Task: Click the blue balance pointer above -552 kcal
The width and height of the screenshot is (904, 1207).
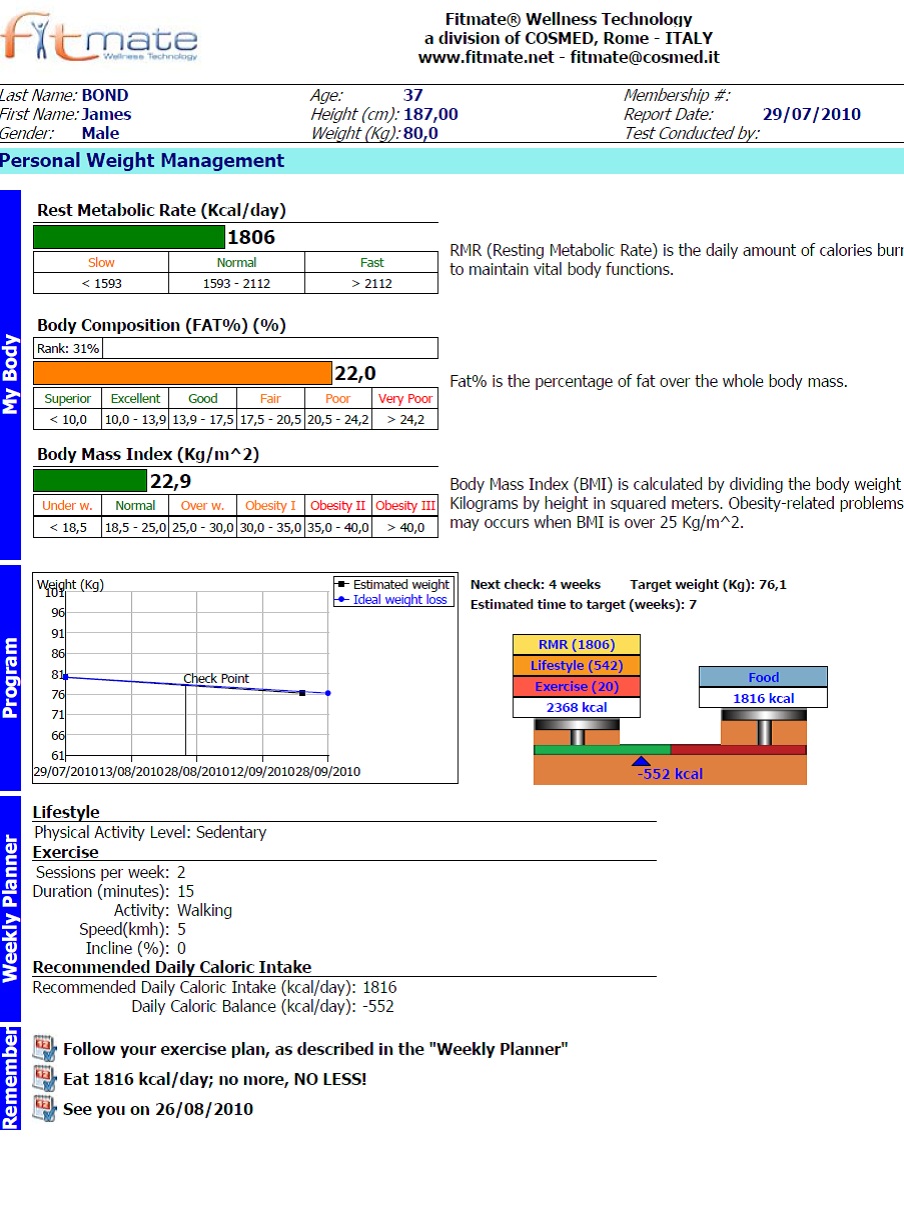Action: click(x=641, y=761)
